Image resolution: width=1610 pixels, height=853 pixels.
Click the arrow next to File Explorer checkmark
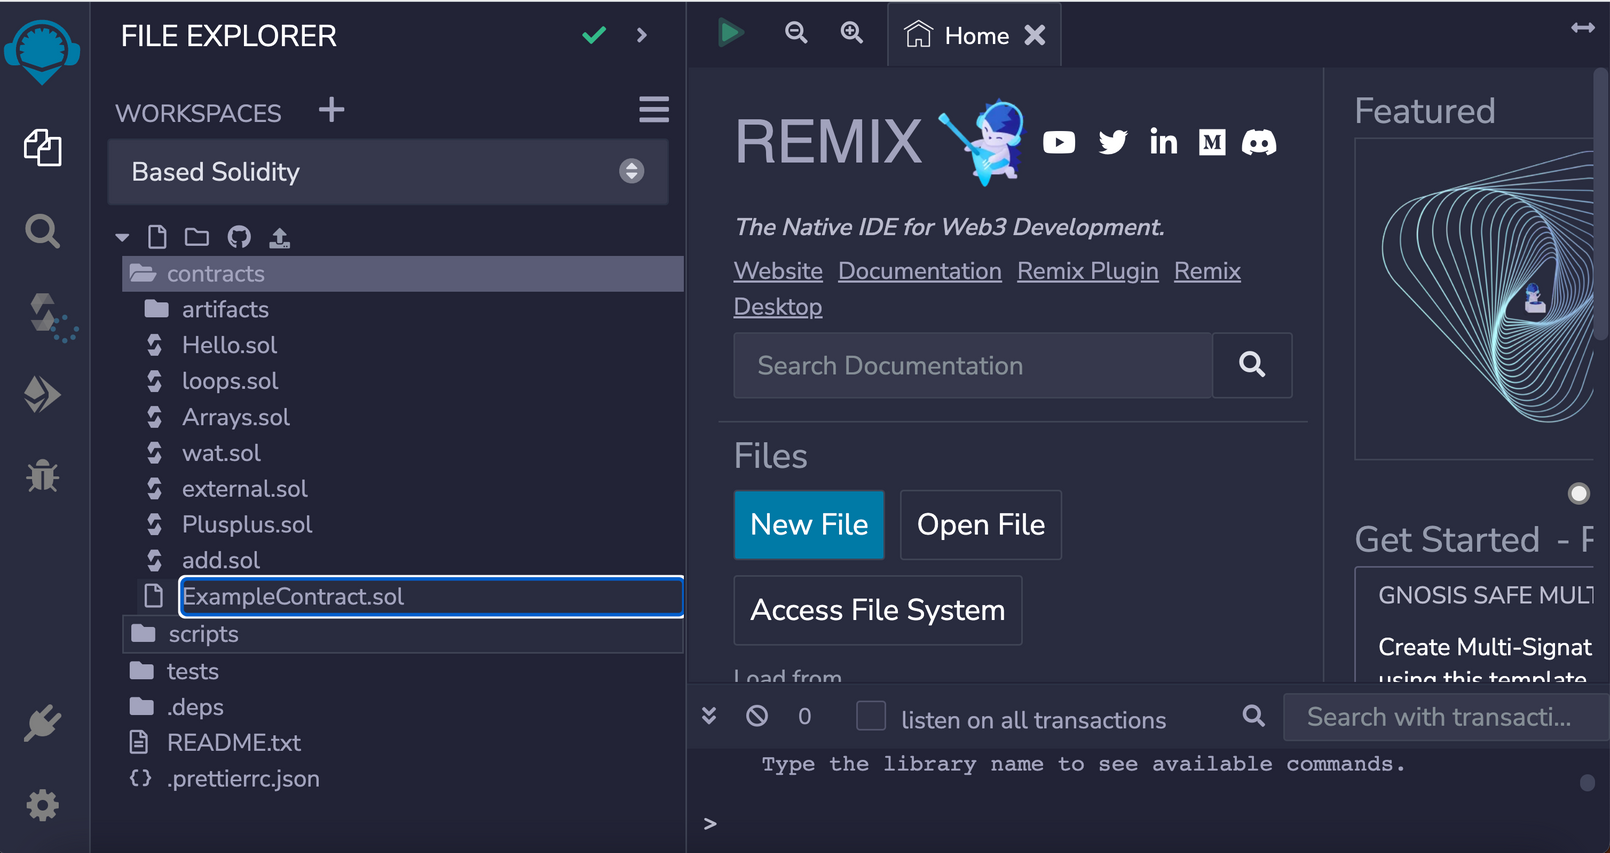coord(642,36)
